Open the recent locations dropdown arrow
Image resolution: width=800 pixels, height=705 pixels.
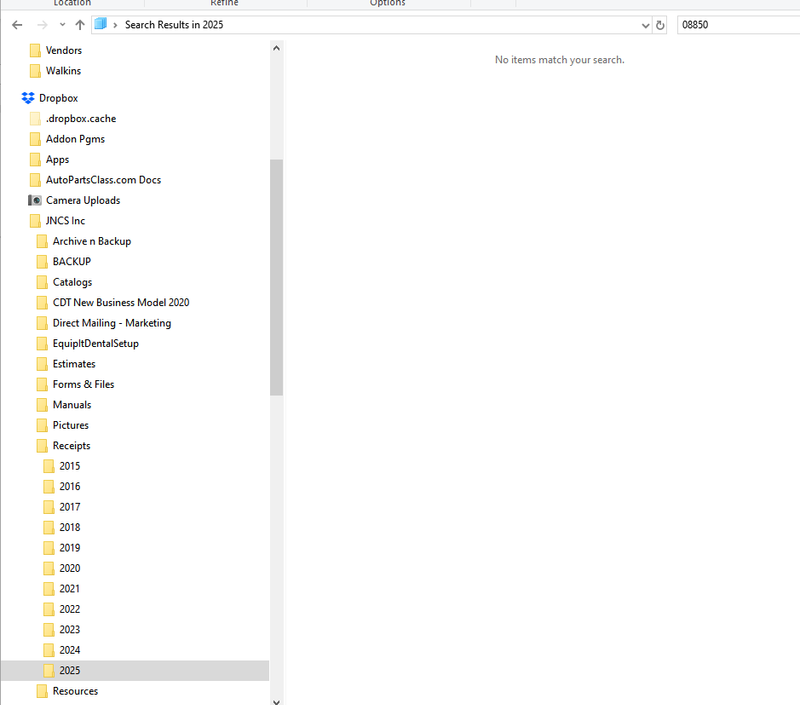coord(62,25)
